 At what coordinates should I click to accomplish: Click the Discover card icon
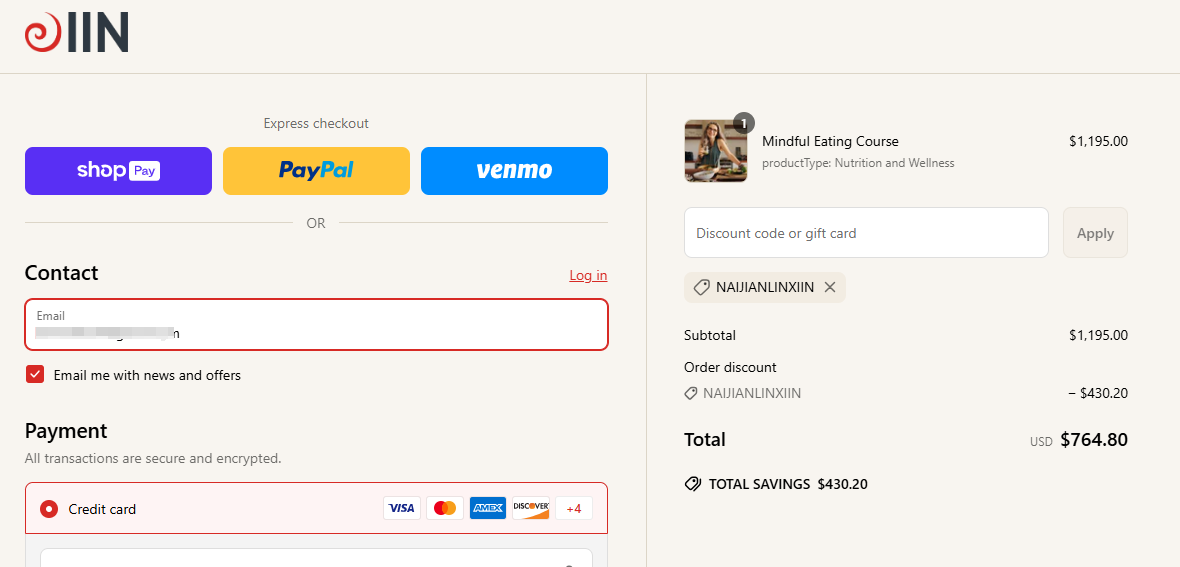[x=531, y=508]
